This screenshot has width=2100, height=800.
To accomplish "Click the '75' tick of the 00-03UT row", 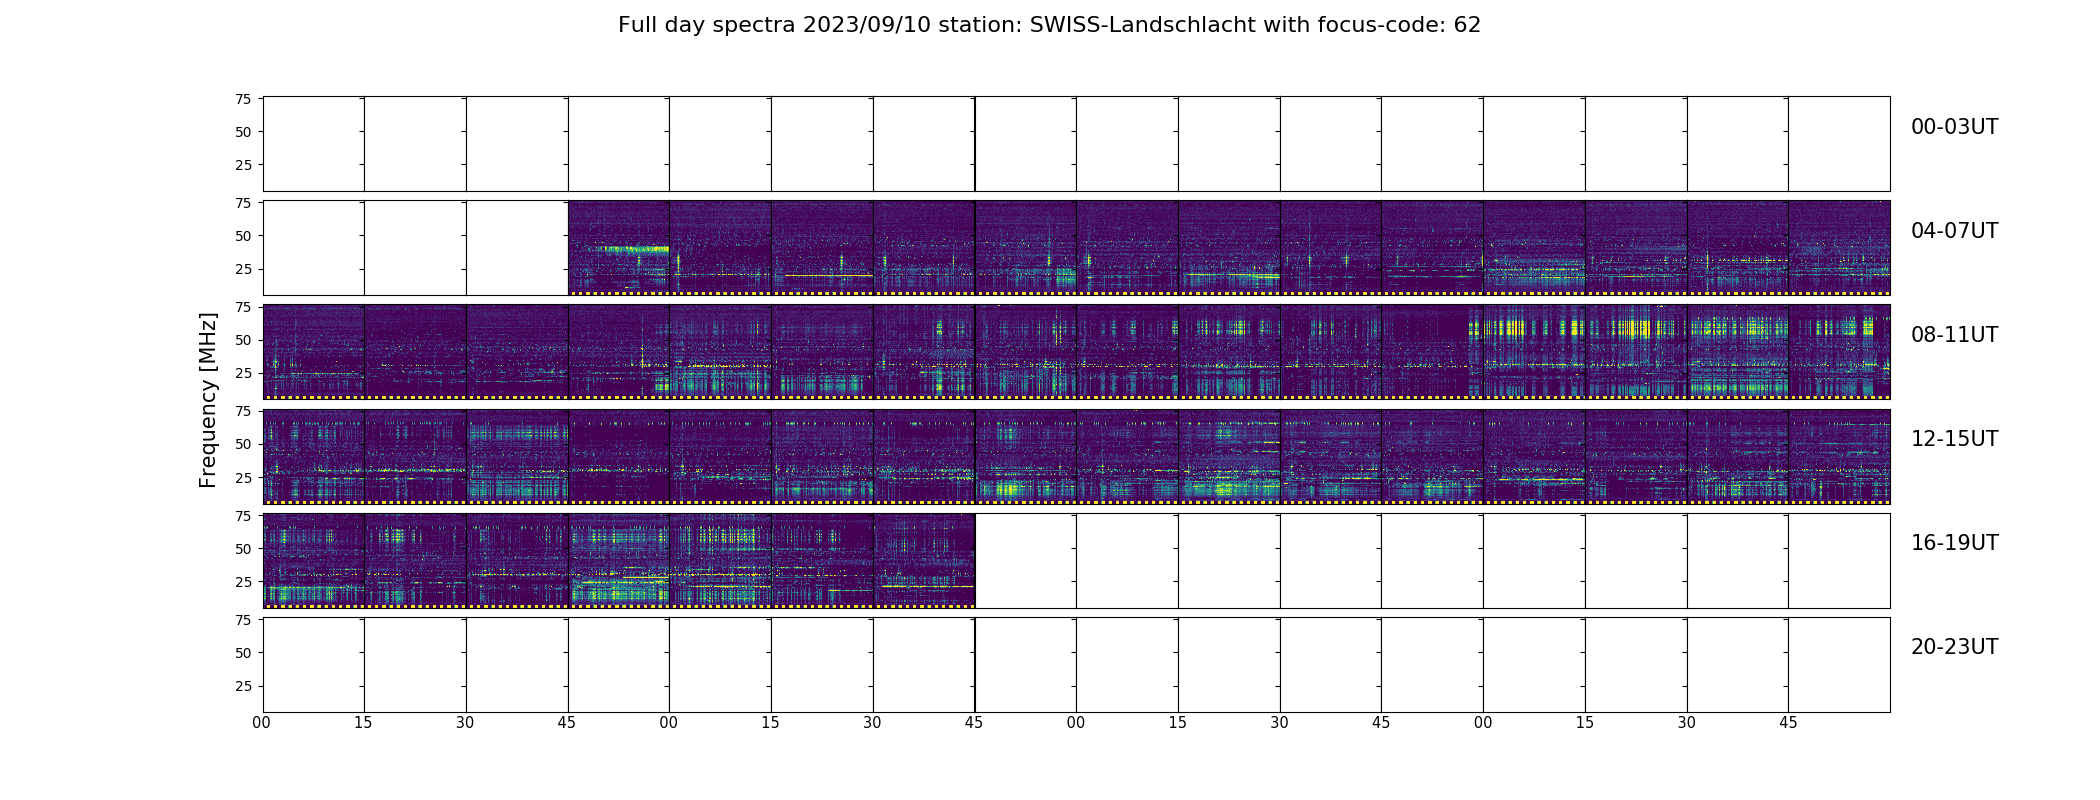I will click(243, 99).
